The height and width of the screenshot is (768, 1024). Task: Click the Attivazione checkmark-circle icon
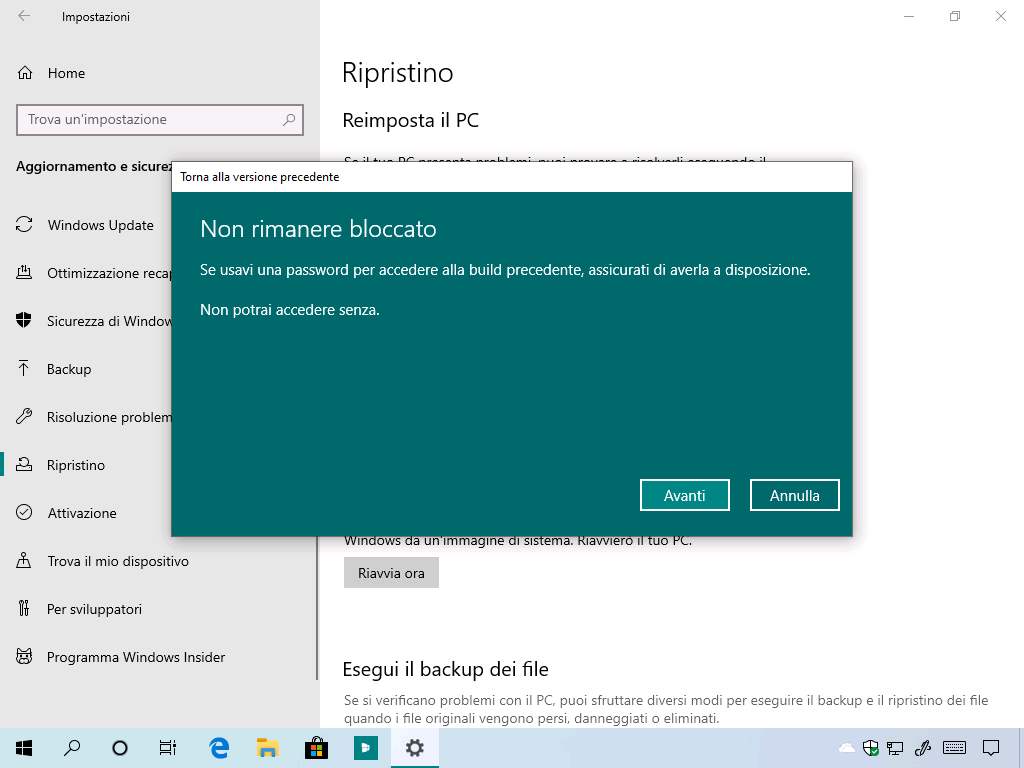[24, 512]
